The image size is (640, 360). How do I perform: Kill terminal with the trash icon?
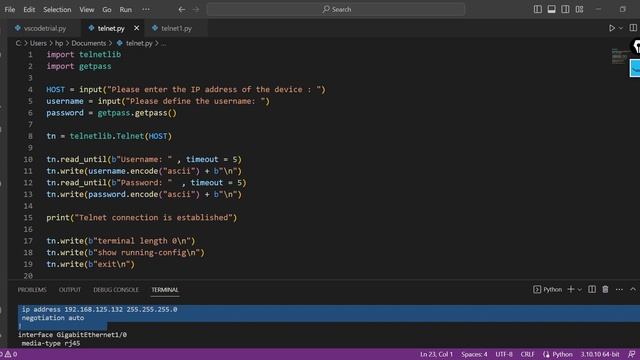[605, 289]
